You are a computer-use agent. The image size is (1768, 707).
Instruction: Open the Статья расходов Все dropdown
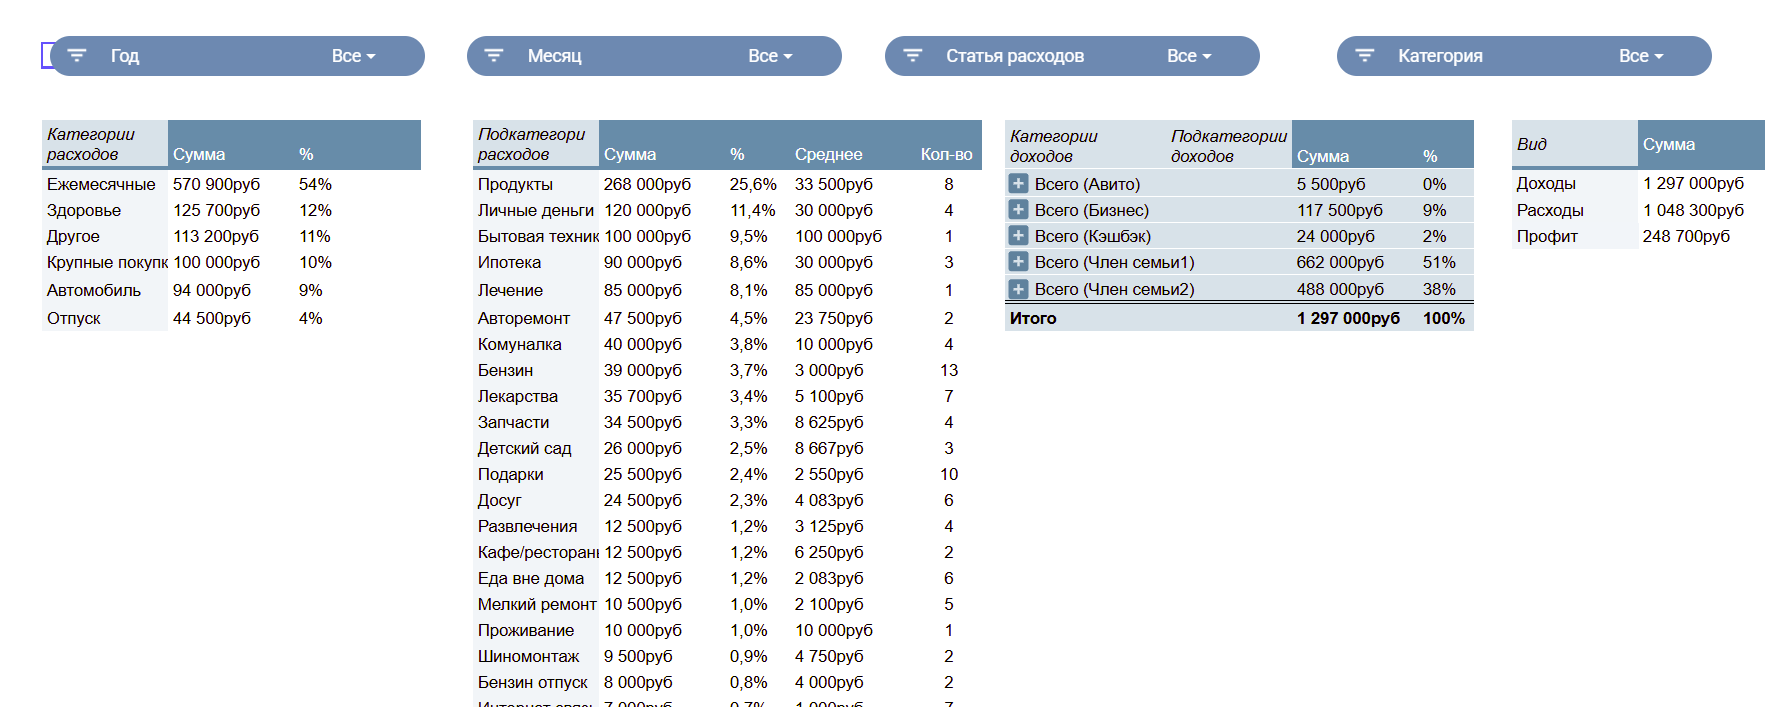(x=1189, y=56)
